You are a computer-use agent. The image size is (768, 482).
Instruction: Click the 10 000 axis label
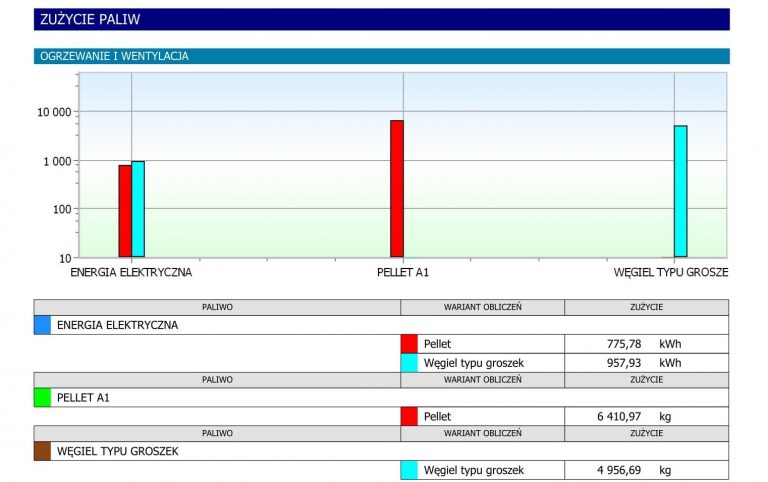[54, 112]
